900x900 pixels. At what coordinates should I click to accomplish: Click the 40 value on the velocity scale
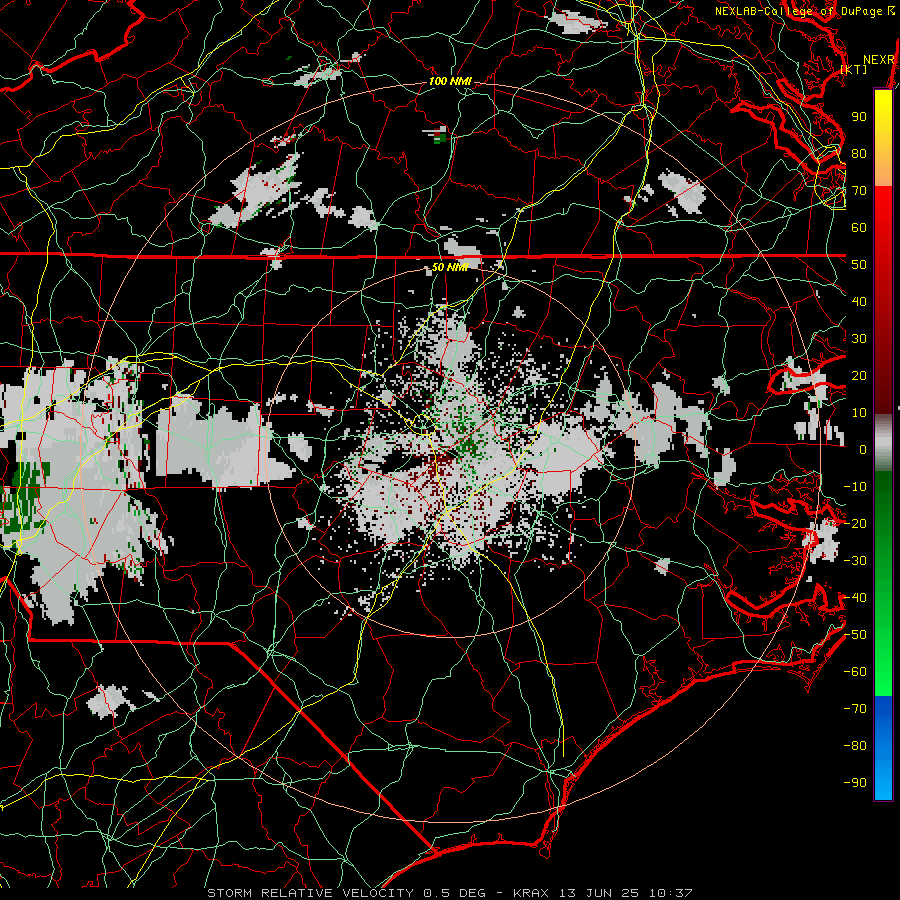[859, 301]
